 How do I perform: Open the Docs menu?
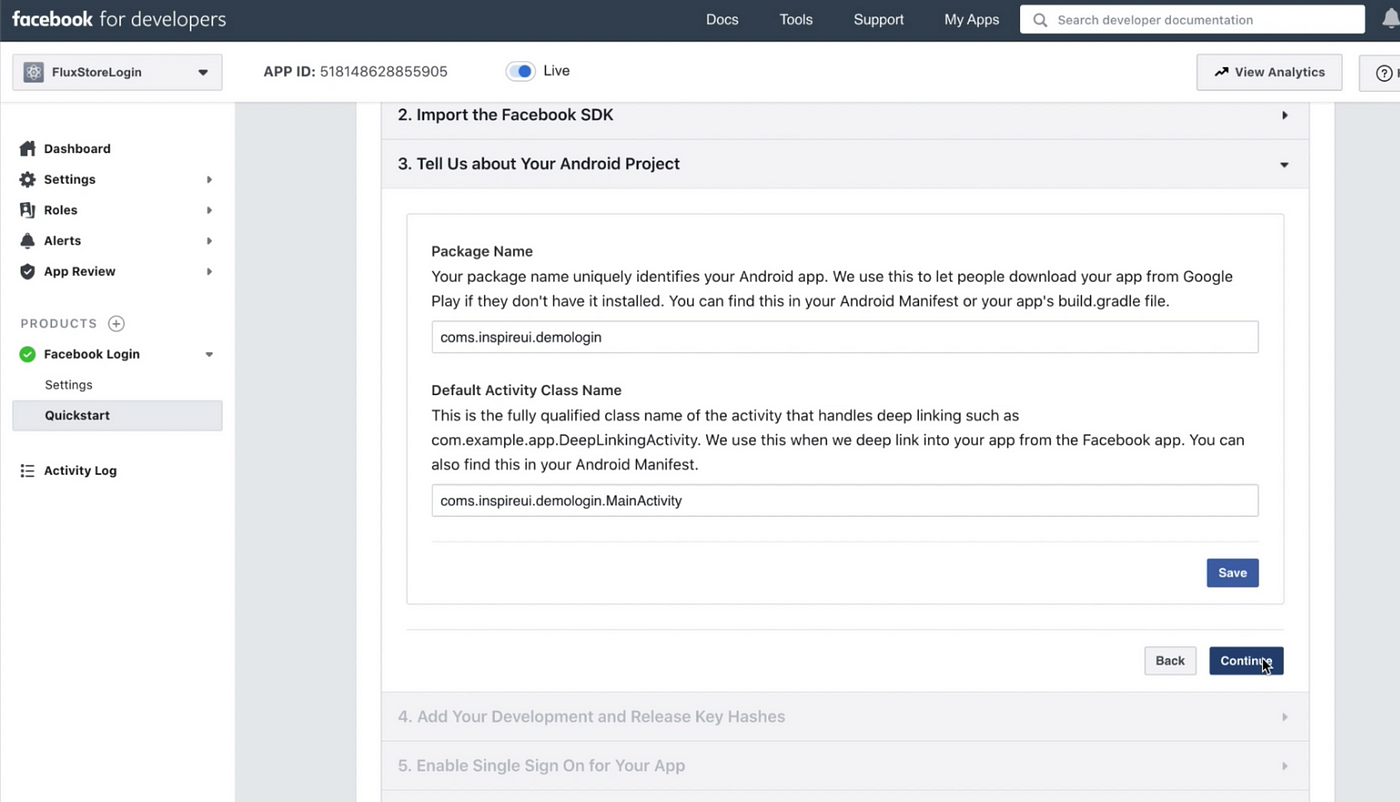722,20
